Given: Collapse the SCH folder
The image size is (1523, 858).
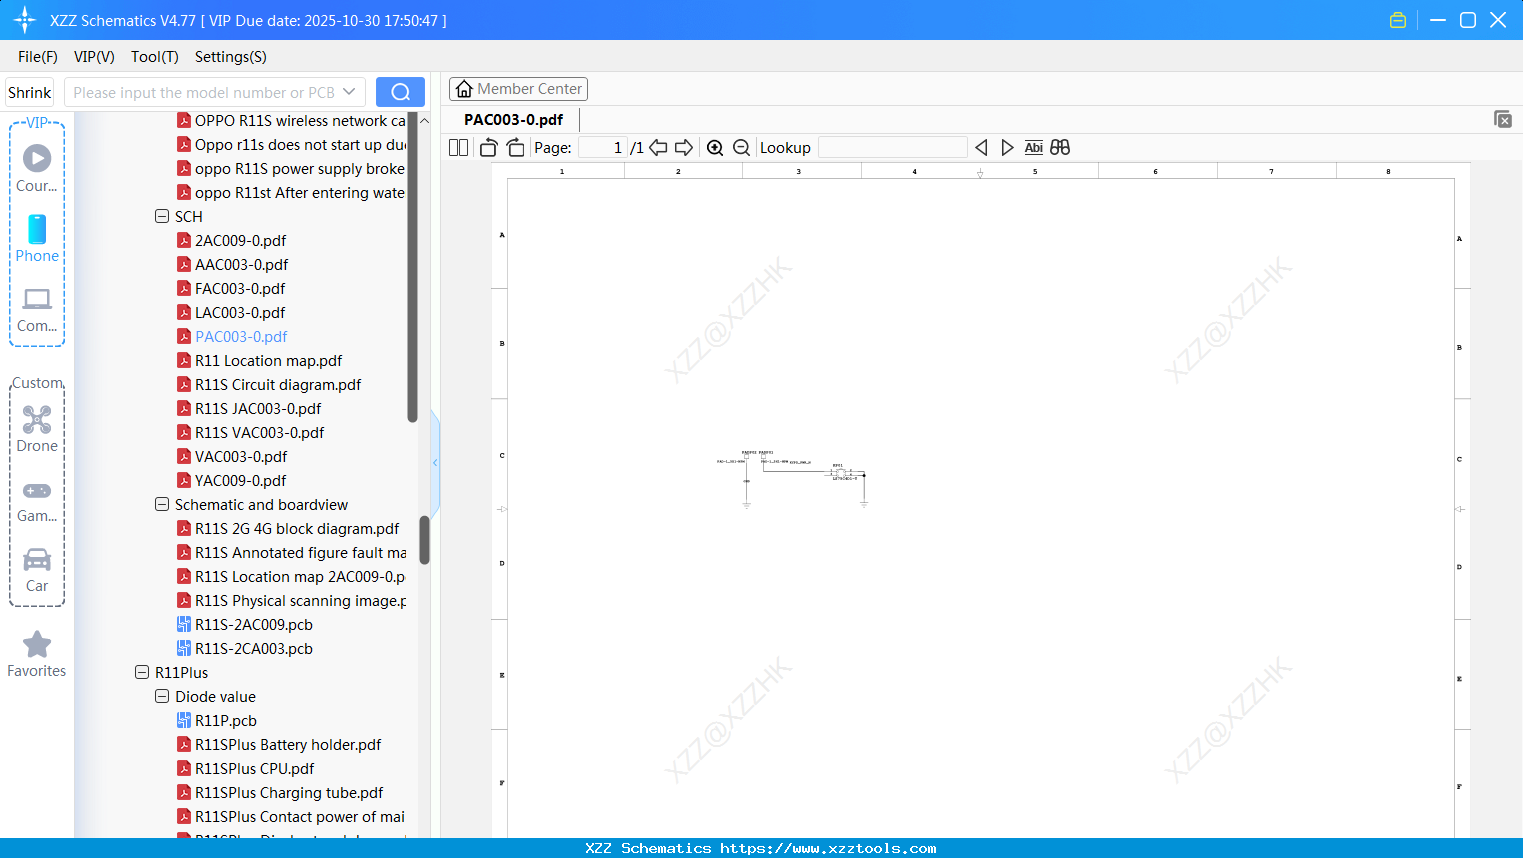Looking at the screenshot, I should point(162,216).
